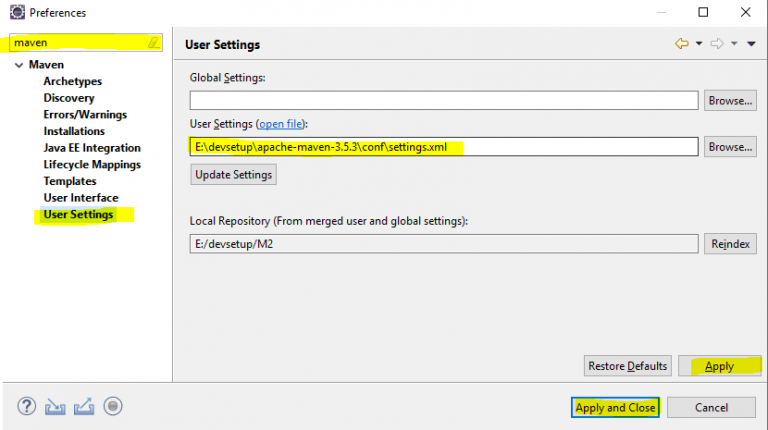Select Lifecycle Mappings preference page

click(92, 165)
